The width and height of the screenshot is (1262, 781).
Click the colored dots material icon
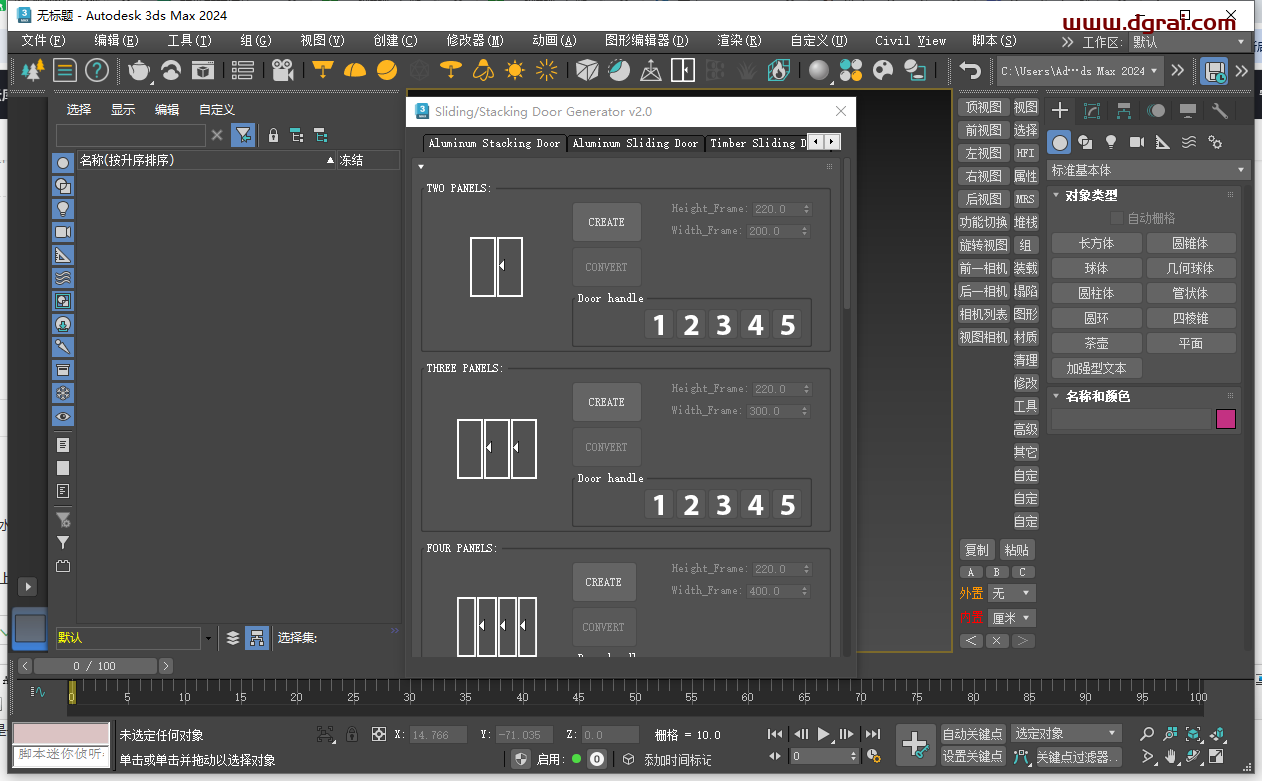click(x=851, y=70)
